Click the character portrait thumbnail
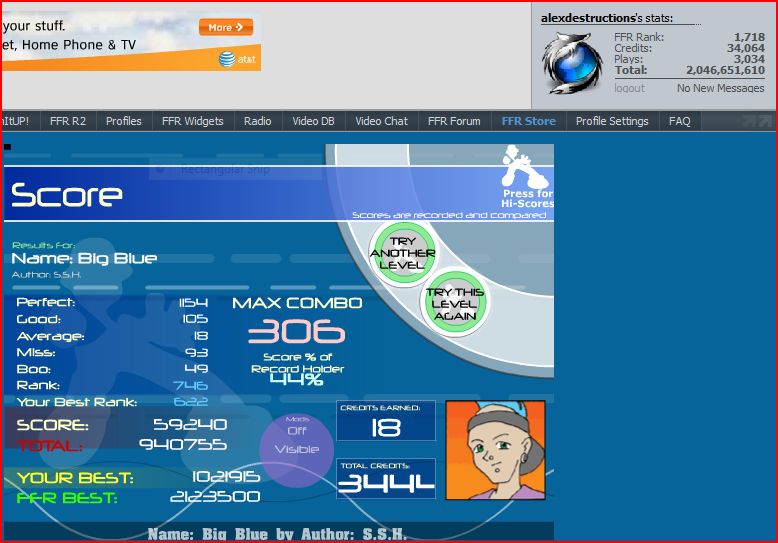The height and width of the screenshot is (543, 778). (495, 450)
